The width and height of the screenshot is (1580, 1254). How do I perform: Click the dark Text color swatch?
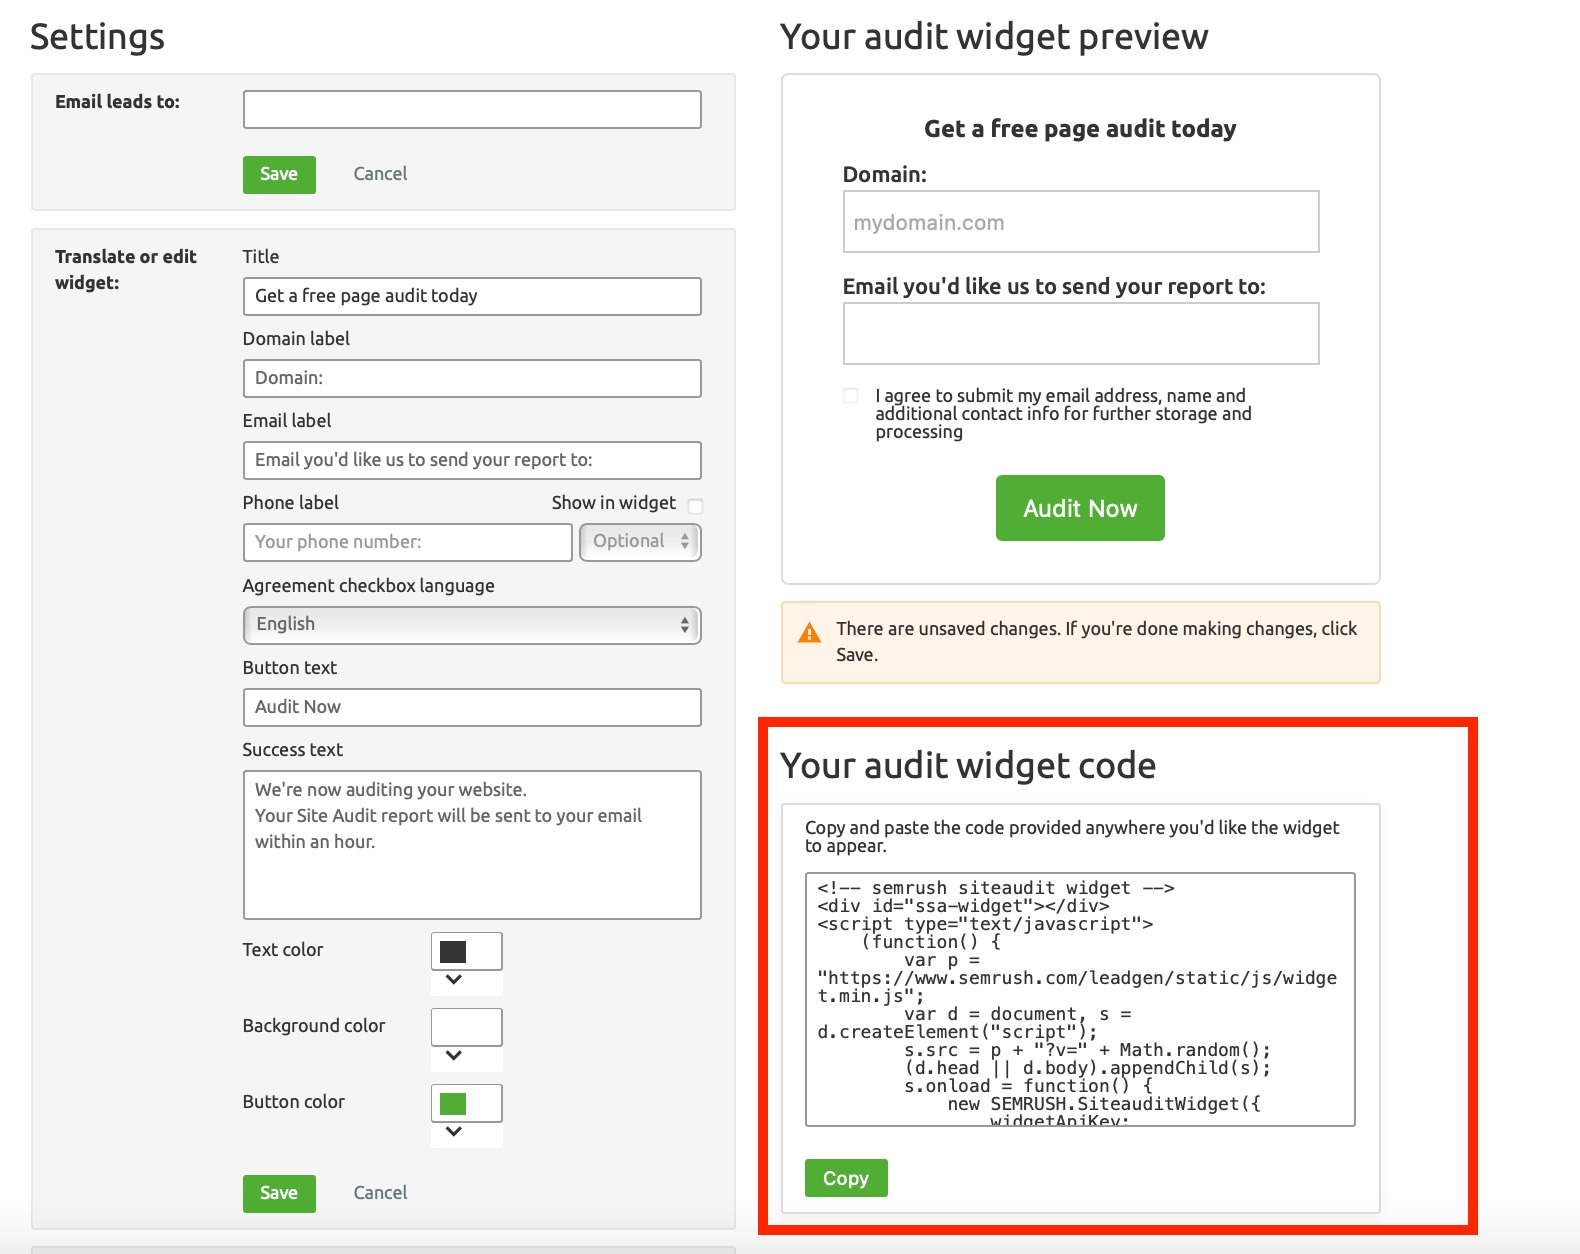click(x=454, y=952)
